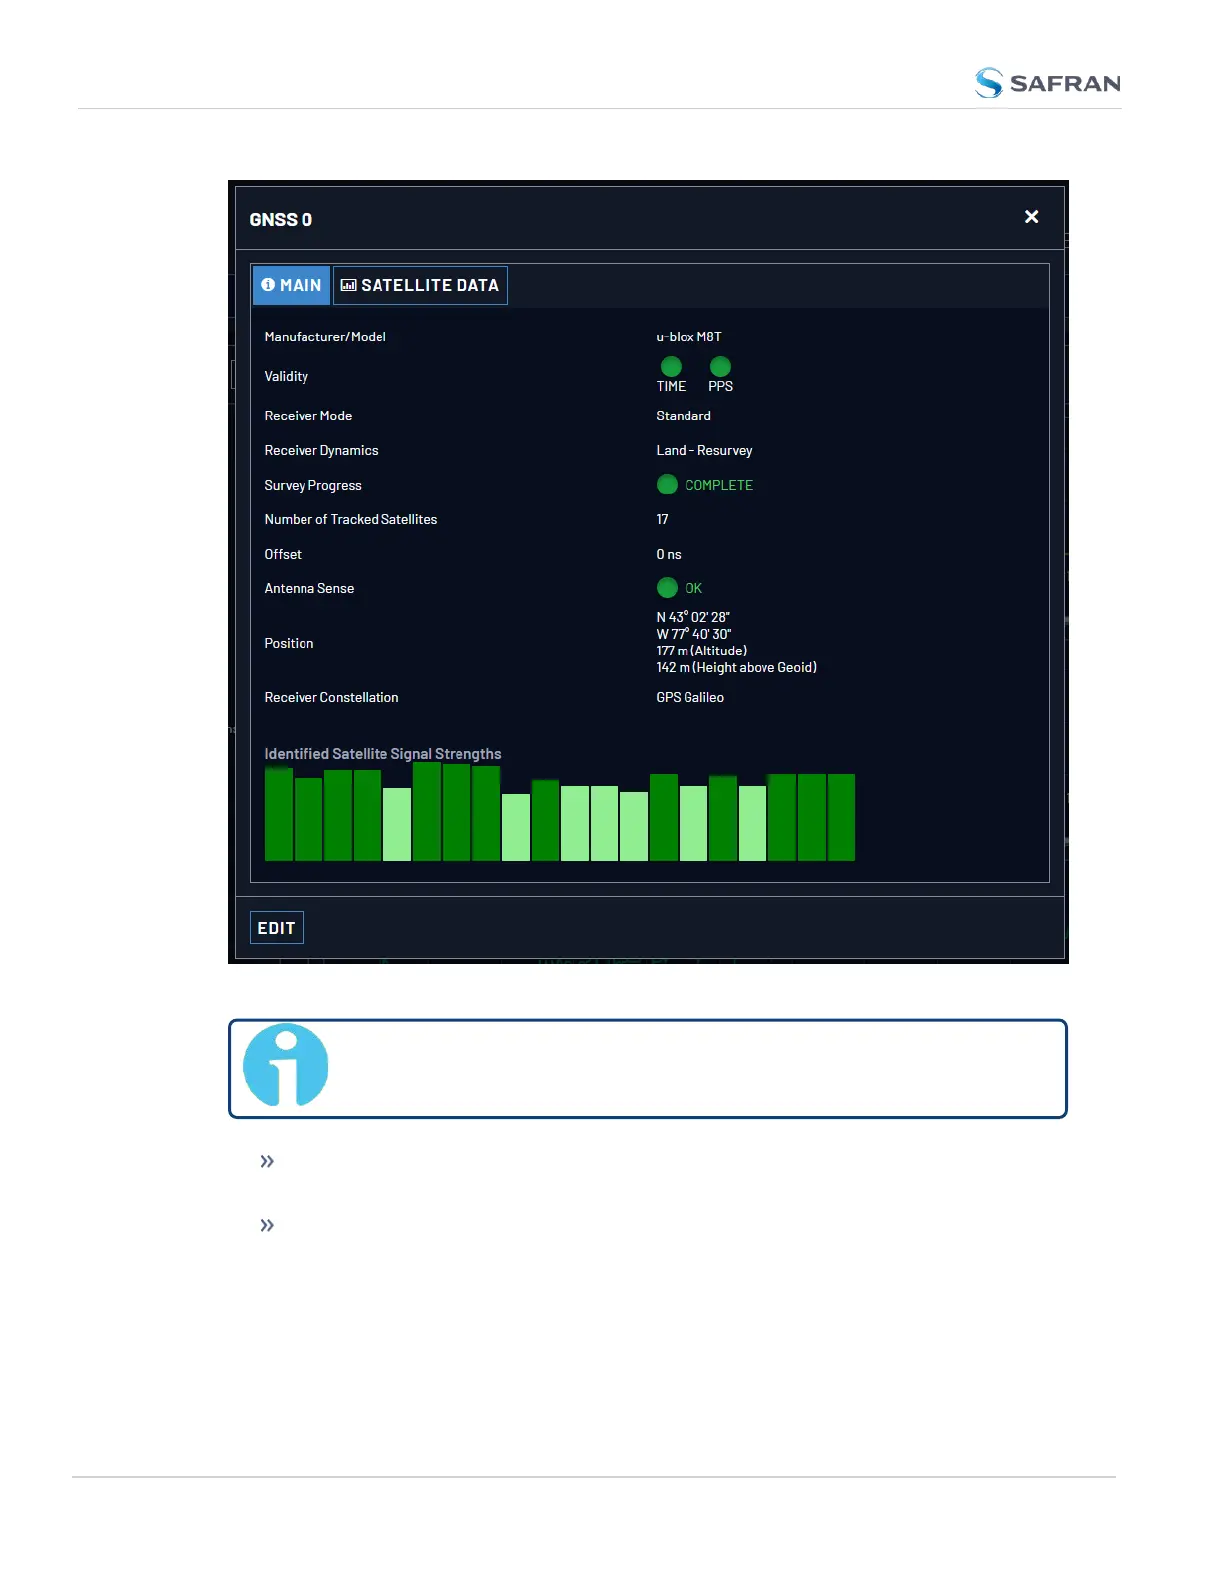
Task: Click the Safran logo
Action: [1047, 83]
